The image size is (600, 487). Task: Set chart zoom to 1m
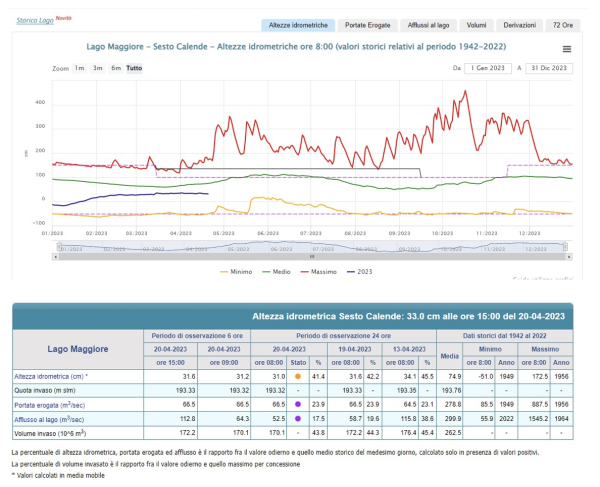tap(78, 68)
